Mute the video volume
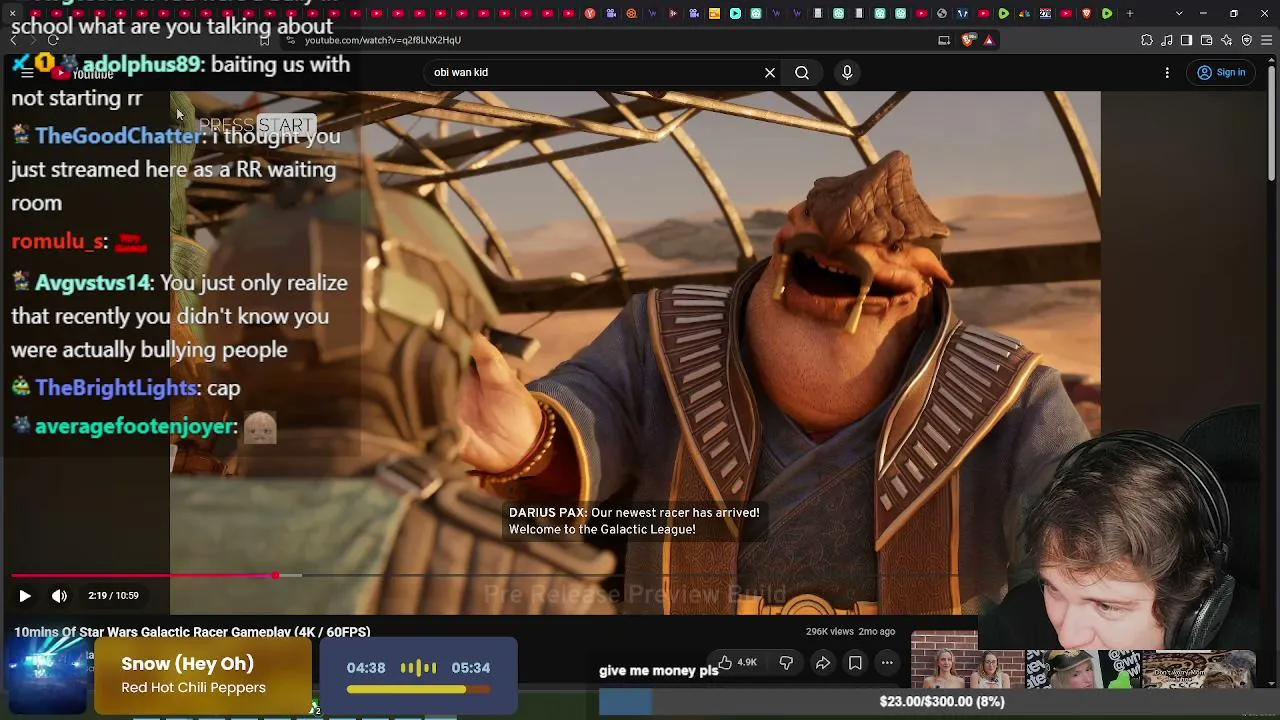The height and width of the screenshot is (720, 1280). point(59,596)
